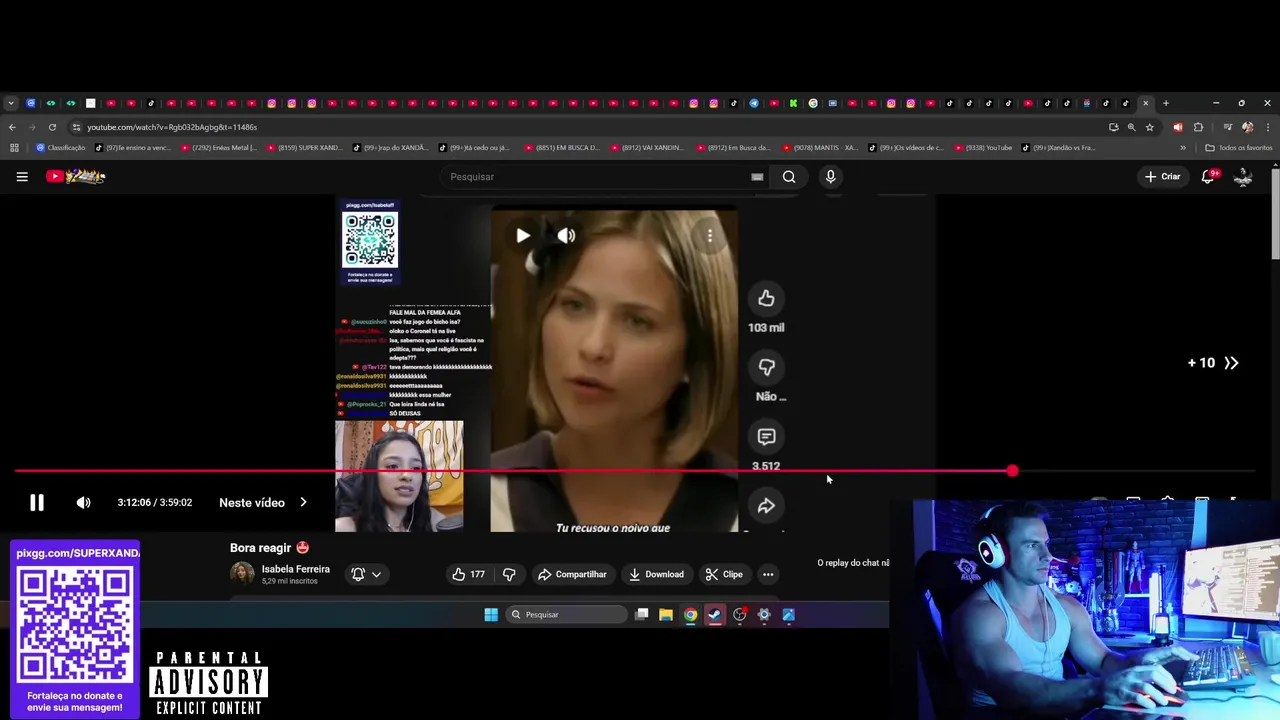The height and width of the screenshot is (720, 1280).
Task: Open the bookmarks apps grid icon
Action: 14,148
